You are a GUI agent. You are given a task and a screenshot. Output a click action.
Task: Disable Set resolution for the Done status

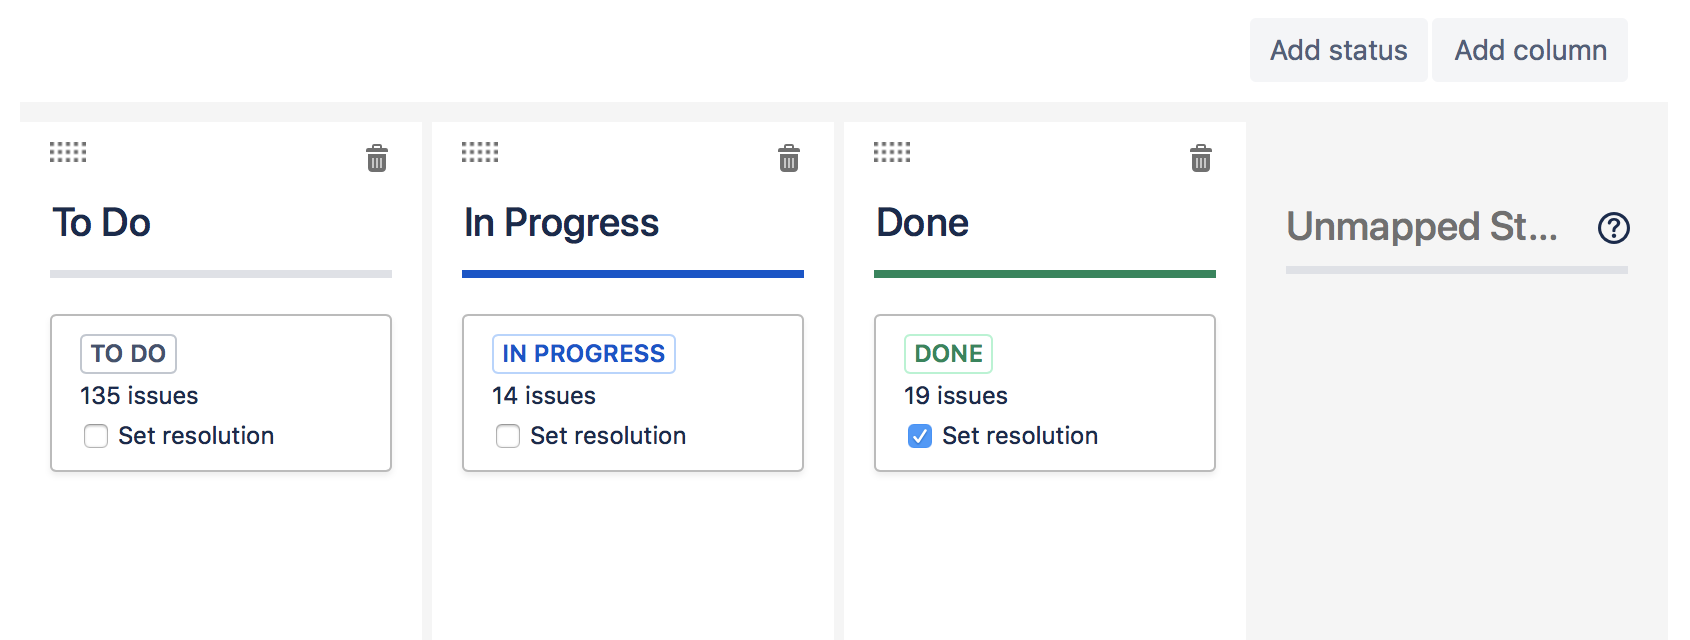pyautogui.click(x=919, y=436)
